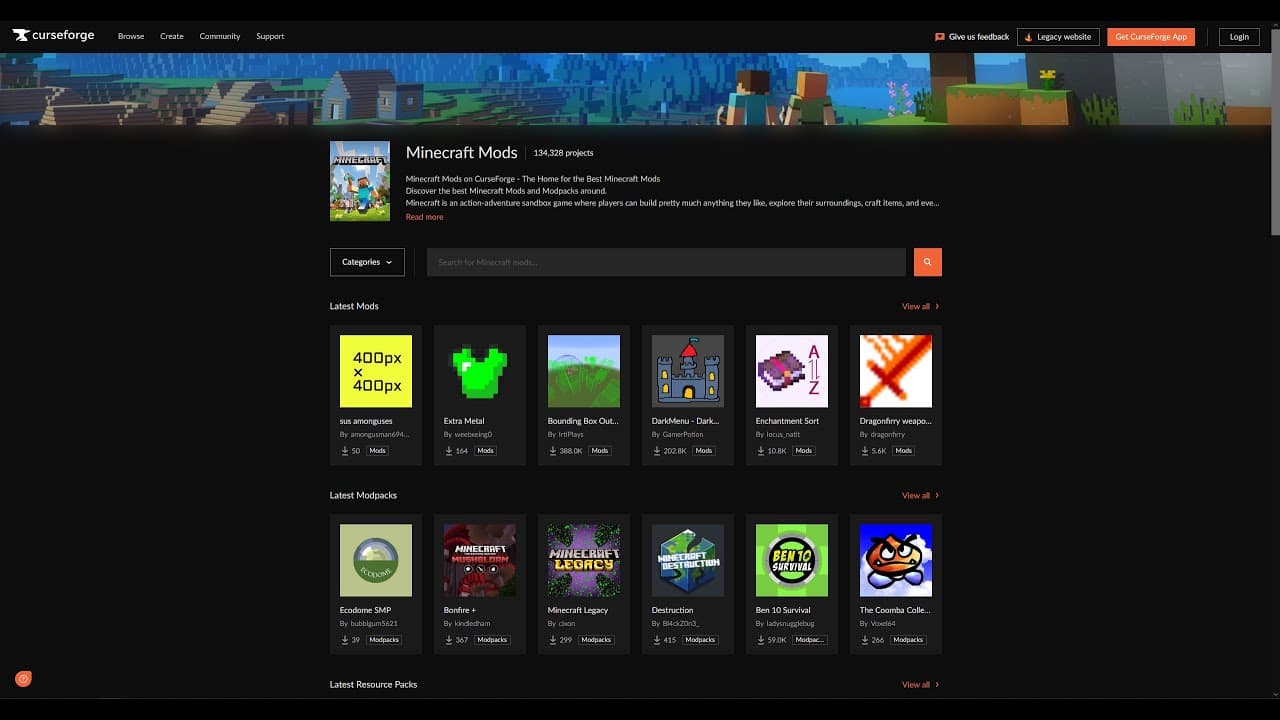Expand the Categories dropdown
Image resolution: width=1280 pixels, height=720 pixels.
point(367,262)
